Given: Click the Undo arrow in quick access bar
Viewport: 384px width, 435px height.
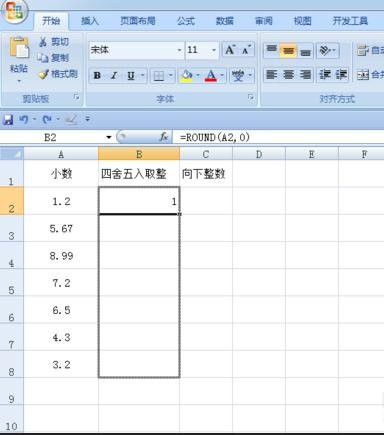Looking at the screenshot, I should pos(23,119).
